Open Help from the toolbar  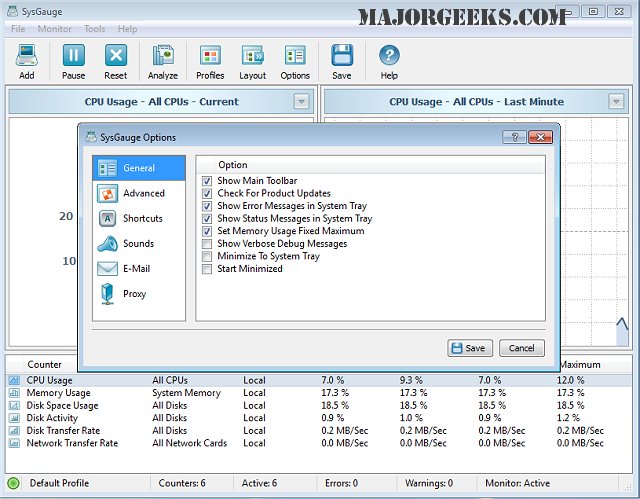[x=389, y=61]
